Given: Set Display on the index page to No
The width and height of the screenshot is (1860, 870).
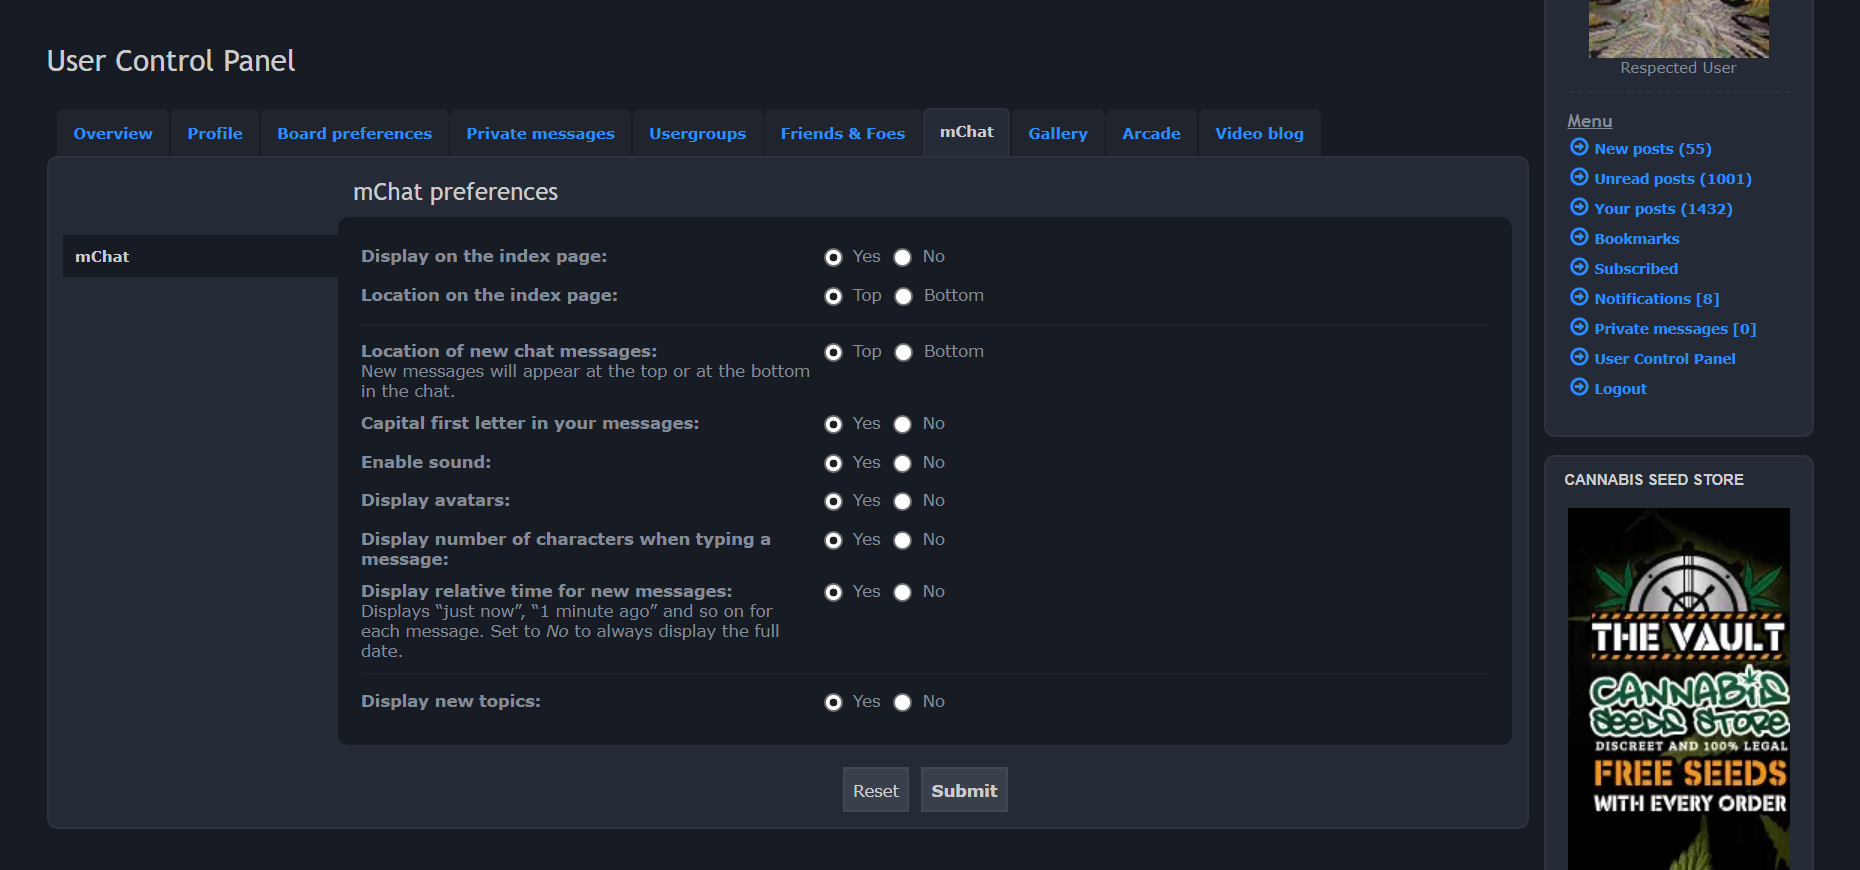Looking at the screenshot, I should coord(903,258).
